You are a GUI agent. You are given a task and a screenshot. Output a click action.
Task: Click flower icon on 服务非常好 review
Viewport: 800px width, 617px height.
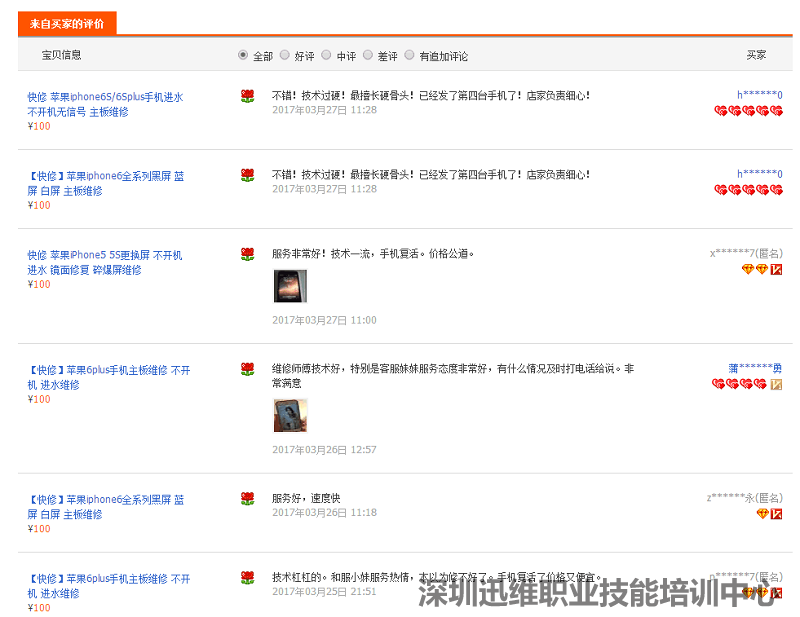[x=247, y=254]
